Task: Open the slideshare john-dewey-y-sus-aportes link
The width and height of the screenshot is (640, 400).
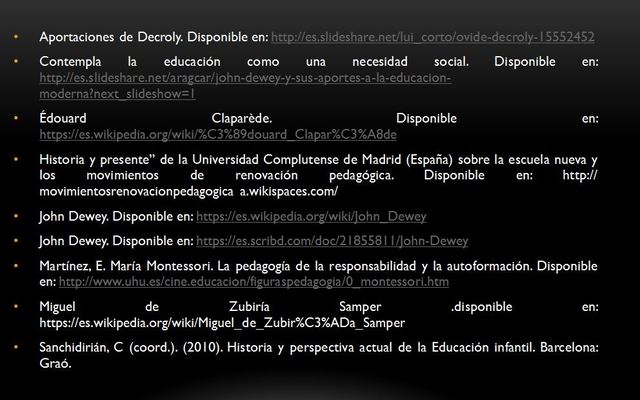Action: [245, 86]
